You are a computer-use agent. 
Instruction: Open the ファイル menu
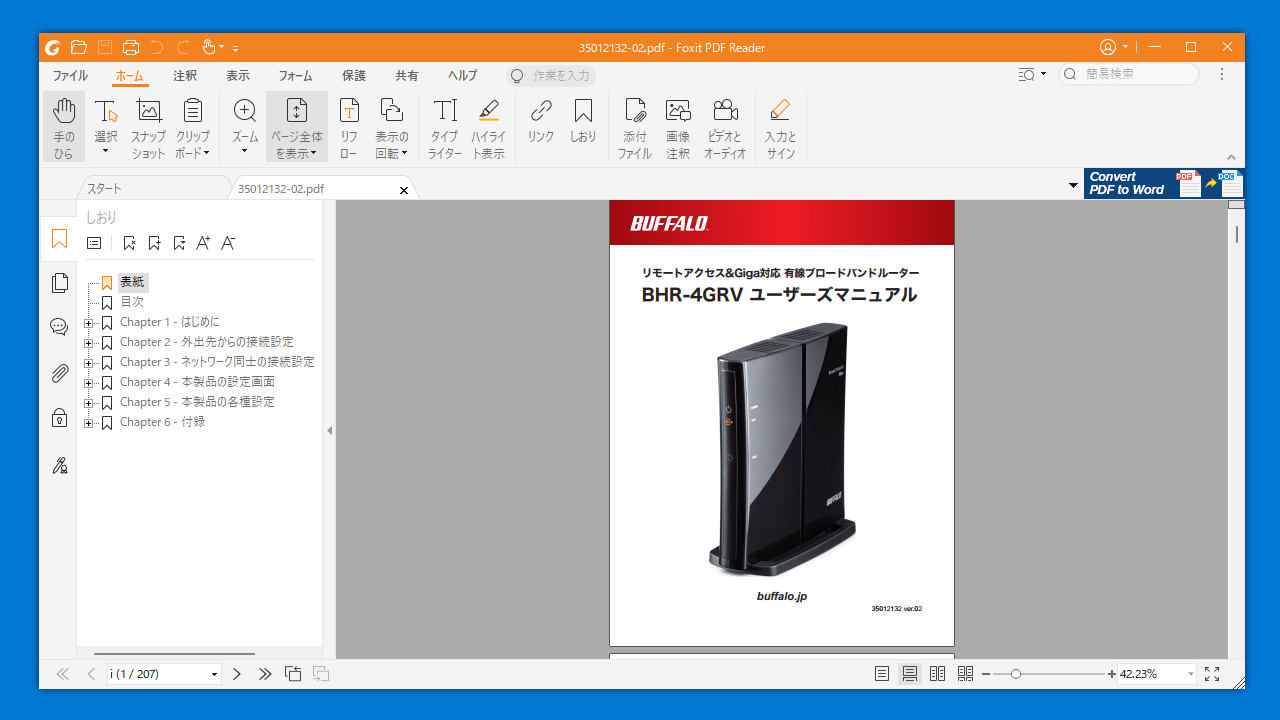tap(70, 76)
